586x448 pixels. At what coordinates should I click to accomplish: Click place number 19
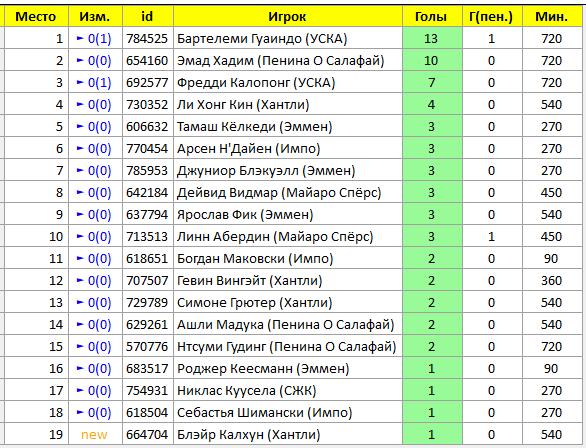tap(56, 435)
